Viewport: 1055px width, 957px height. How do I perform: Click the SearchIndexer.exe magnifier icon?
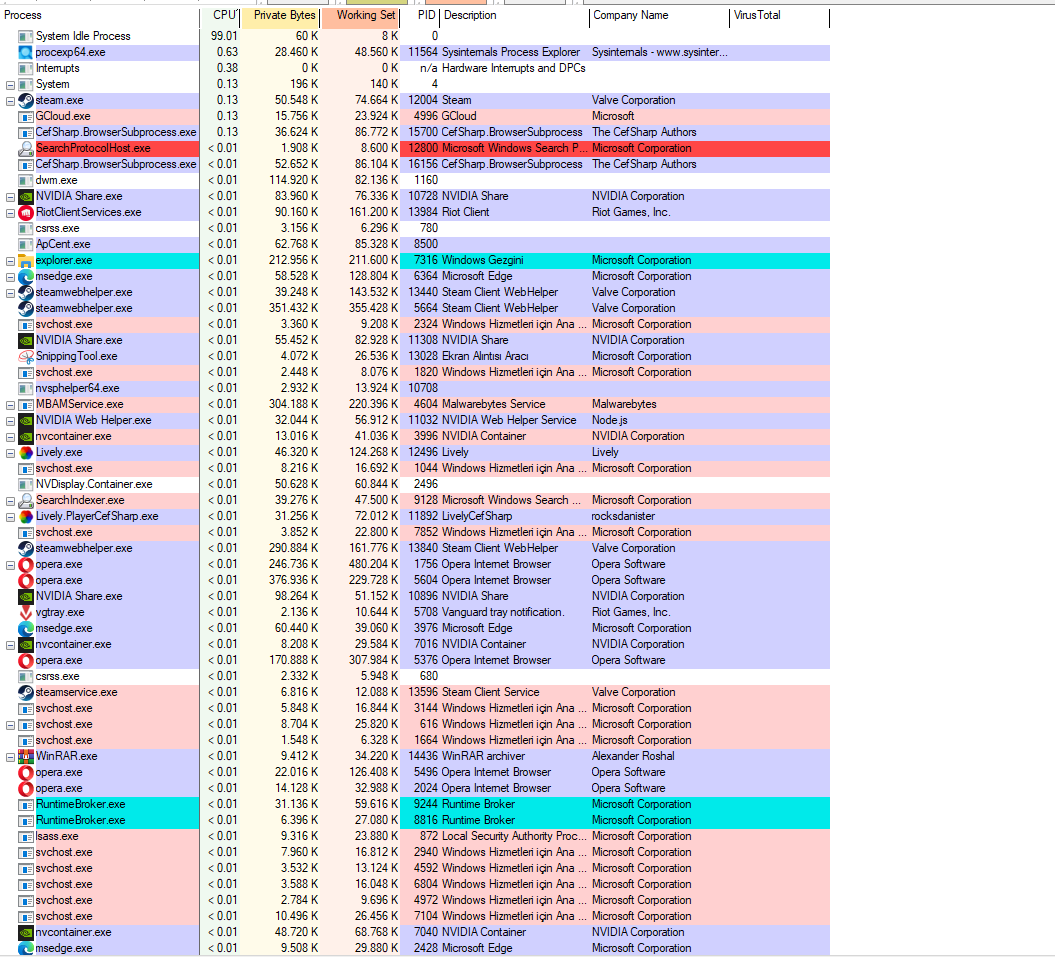(x=26, y=501)
